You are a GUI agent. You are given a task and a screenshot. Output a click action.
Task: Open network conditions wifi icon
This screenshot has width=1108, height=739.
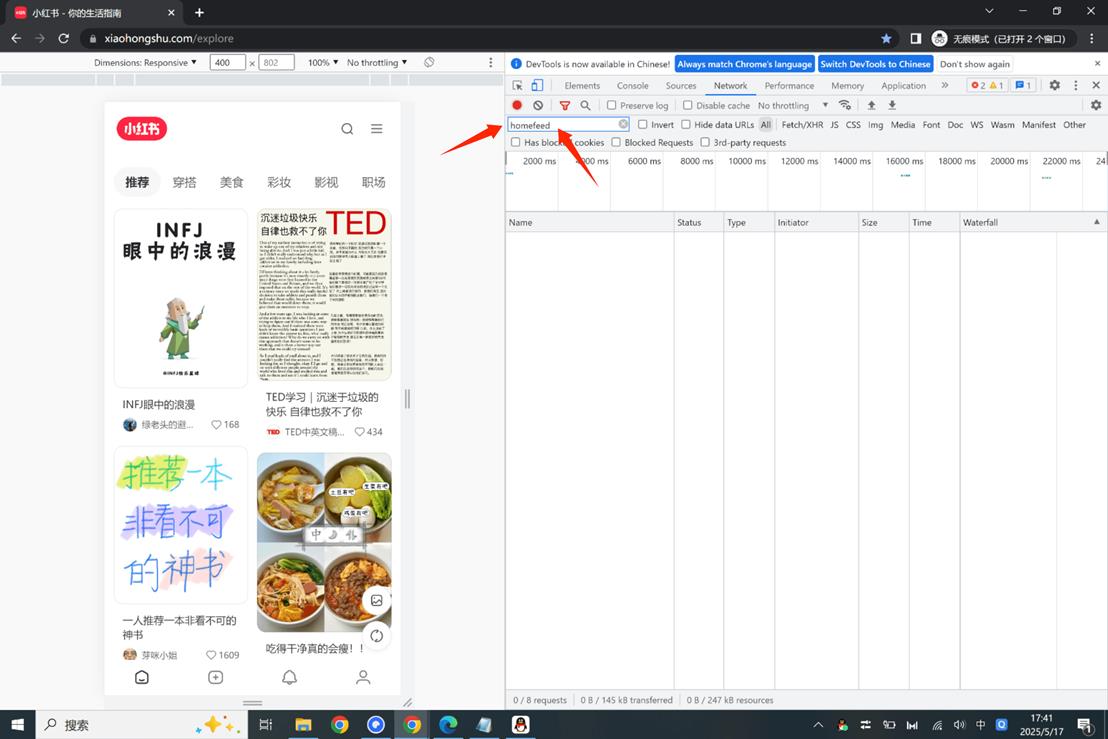[844, 105]
